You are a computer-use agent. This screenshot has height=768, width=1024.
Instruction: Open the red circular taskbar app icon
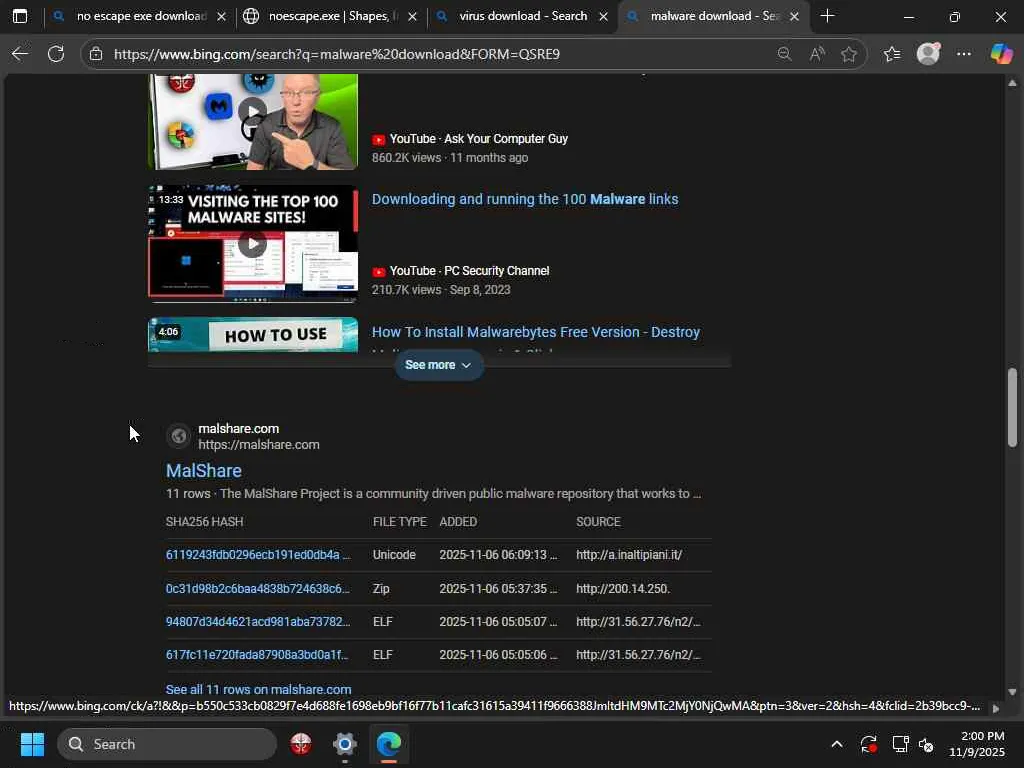click(x=301, y=744)
